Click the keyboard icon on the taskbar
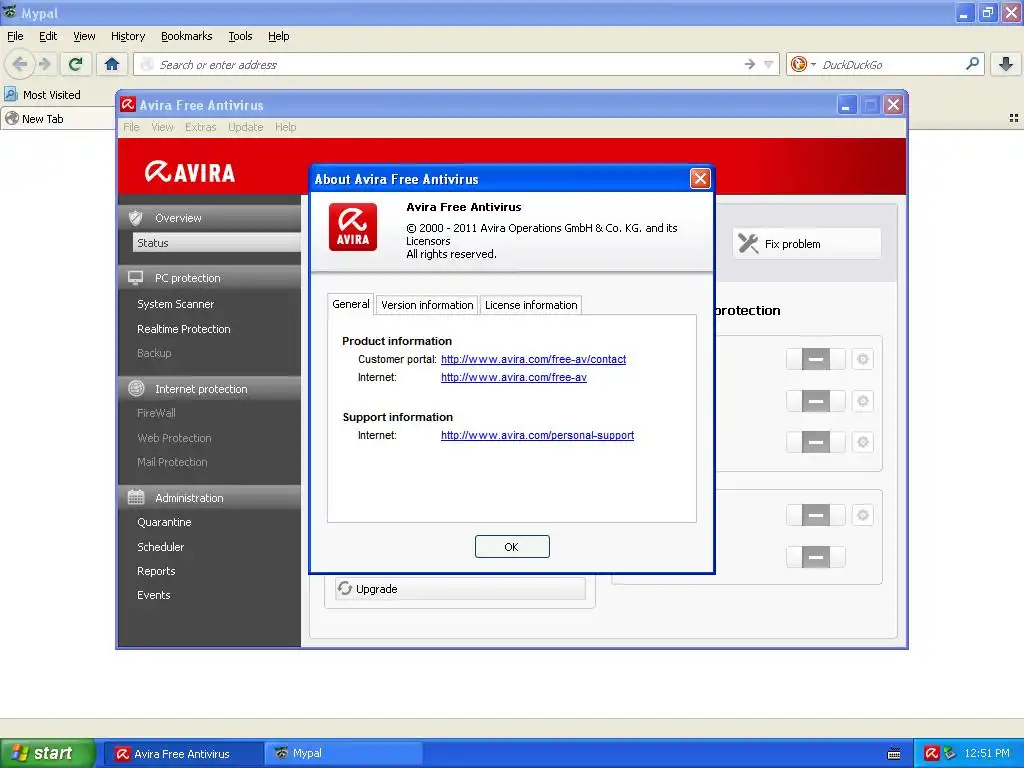Screen dimensions: 1024x768 [894, 754]
